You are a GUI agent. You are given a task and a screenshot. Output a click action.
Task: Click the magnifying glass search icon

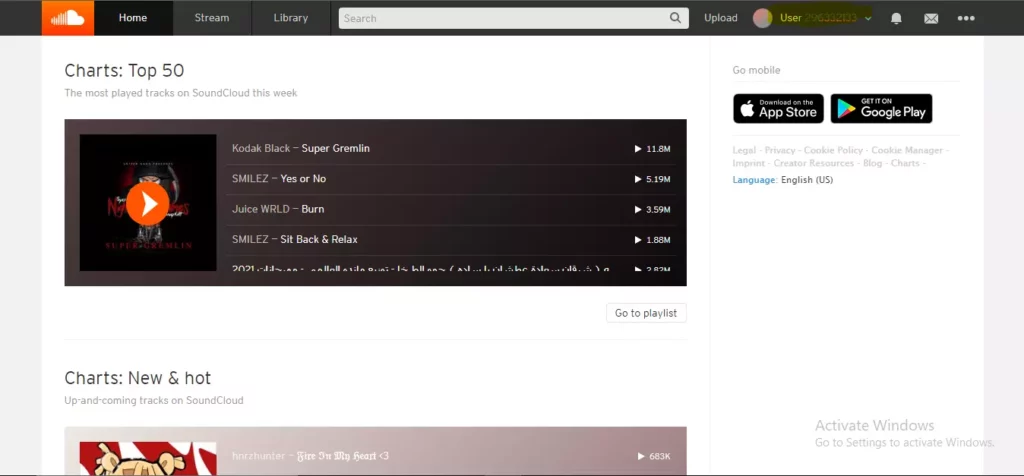click(x=675, y=18)
